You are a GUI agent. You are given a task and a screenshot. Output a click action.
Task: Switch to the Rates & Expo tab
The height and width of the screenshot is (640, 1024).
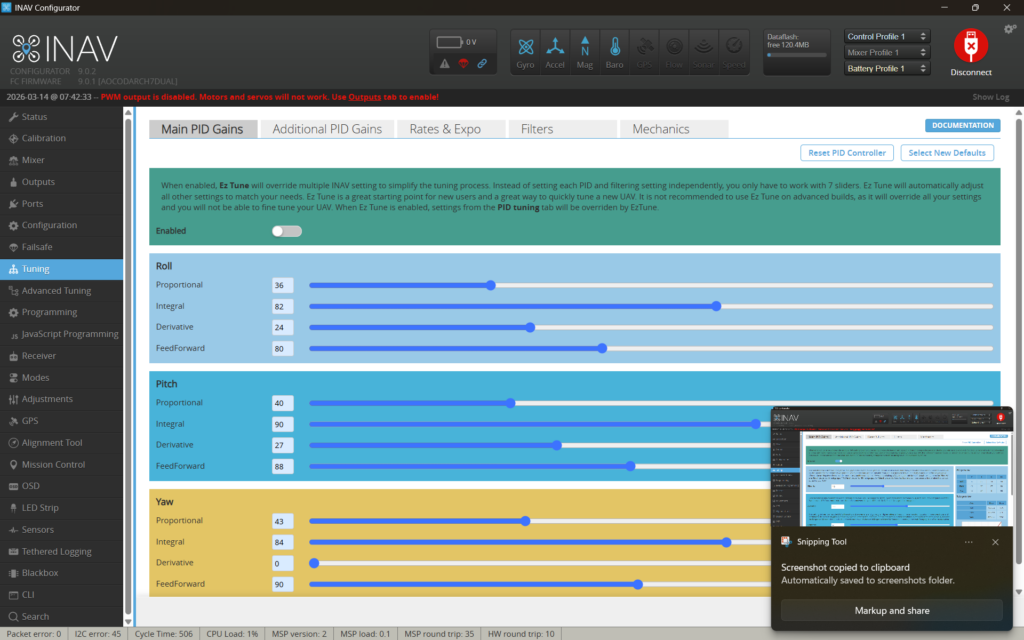(445, 129)
